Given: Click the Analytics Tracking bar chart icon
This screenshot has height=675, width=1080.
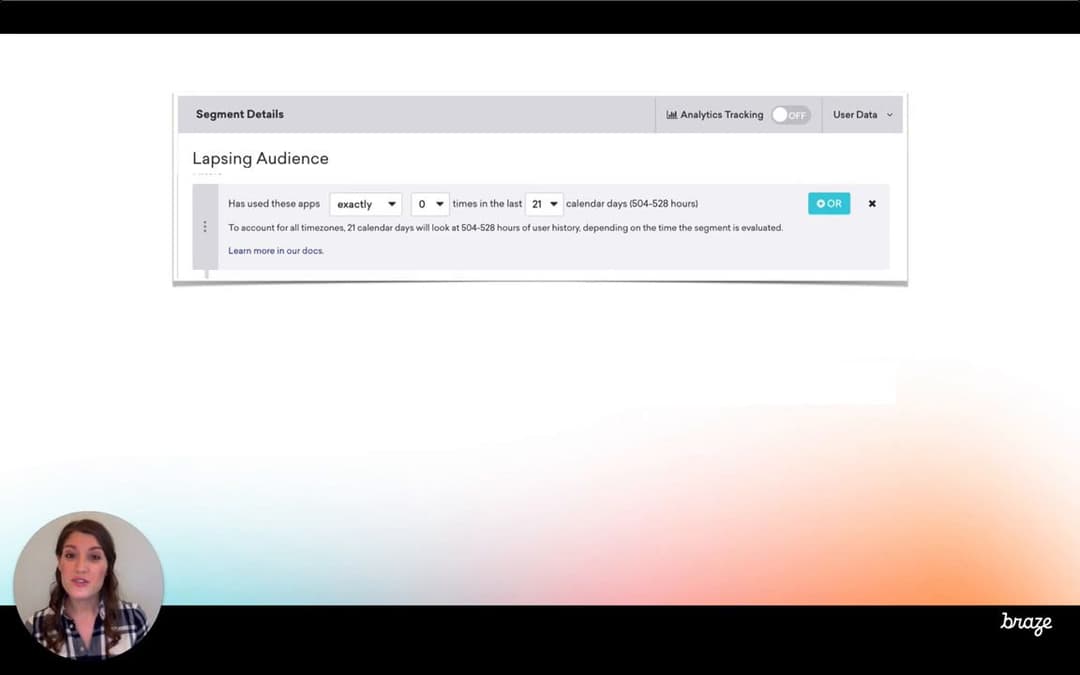Looking at the screenshot, I should [x=672, y=115].
